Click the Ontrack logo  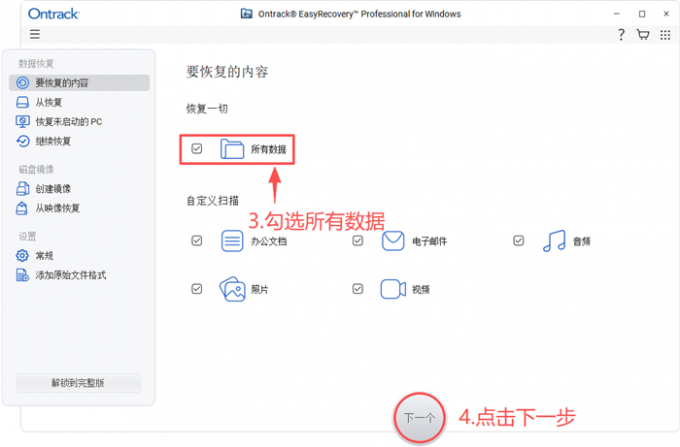[53, 14]
